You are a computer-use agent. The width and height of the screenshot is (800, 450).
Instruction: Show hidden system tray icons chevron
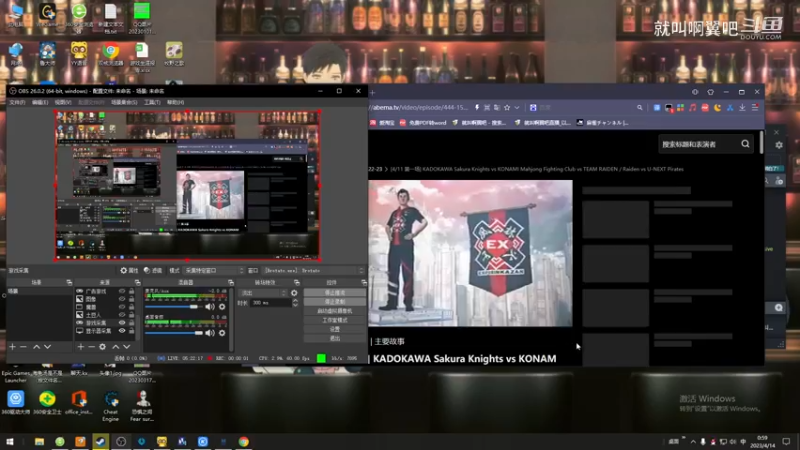coord(693,441)
